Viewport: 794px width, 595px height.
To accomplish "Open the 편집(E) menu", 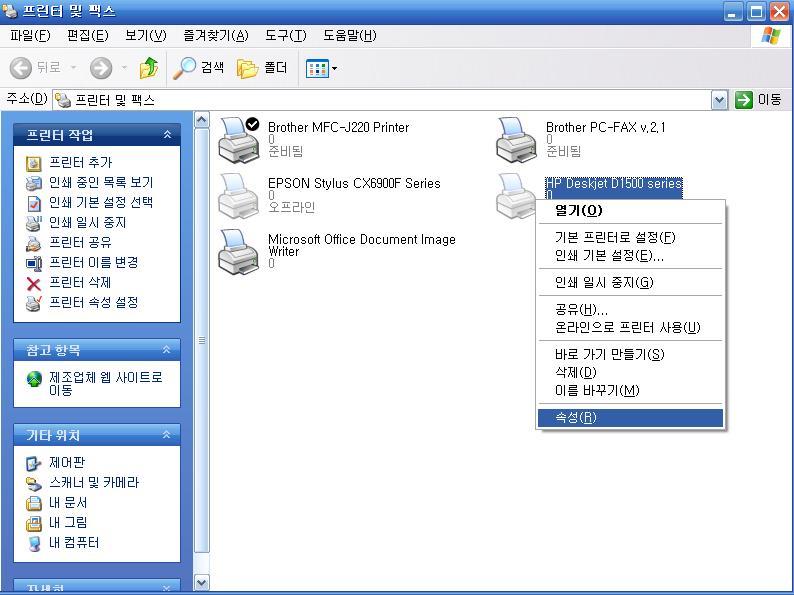I will (88, 35).
